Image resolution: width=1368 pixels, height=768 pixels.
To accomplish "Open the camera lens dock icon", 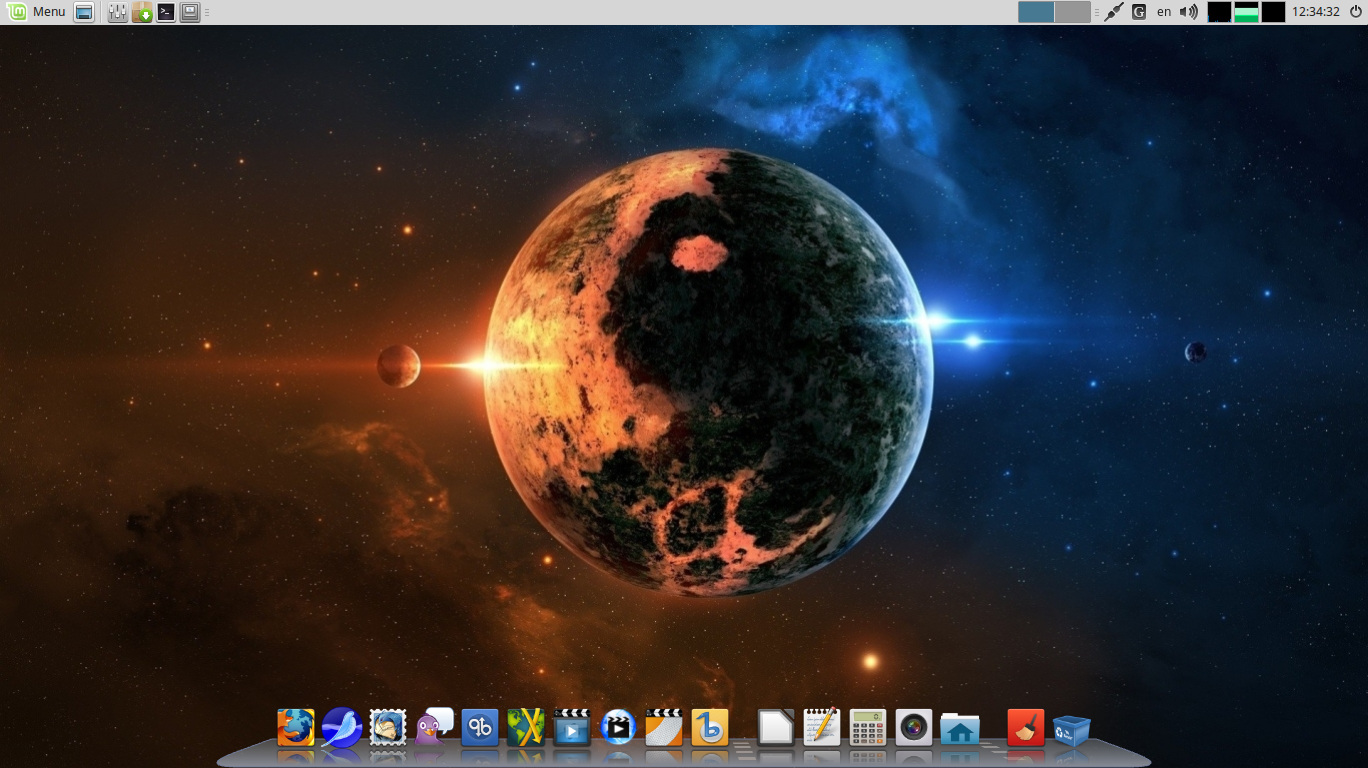I will (914, 727).
